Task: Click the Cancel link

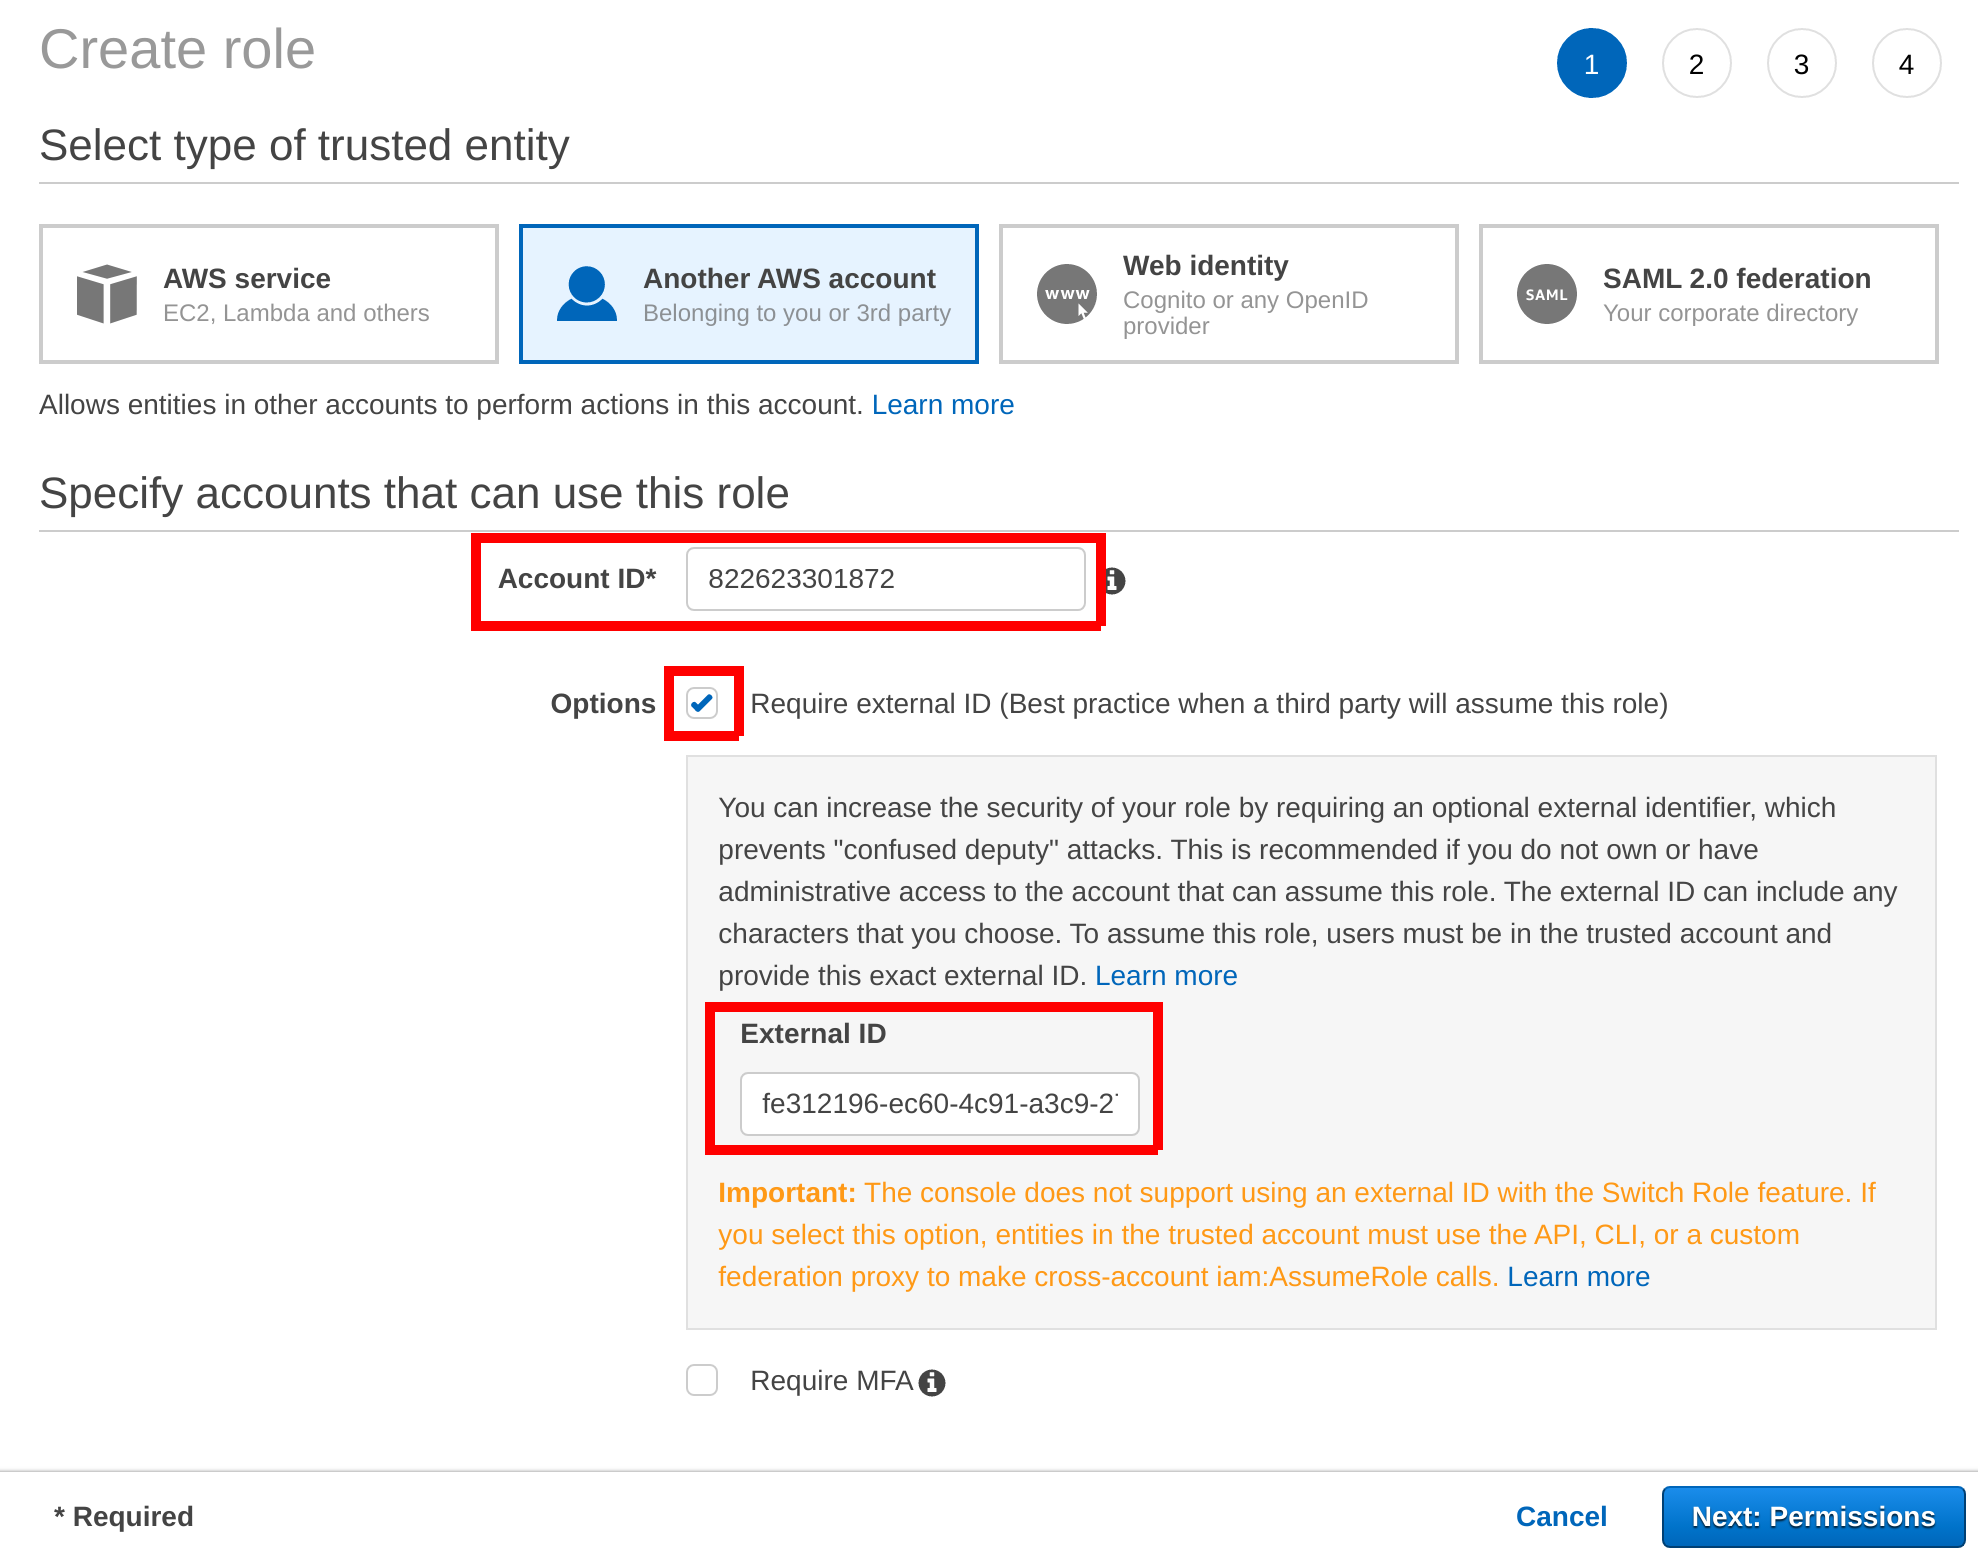Action: pyautogui.click(x=1560, y=1516)
